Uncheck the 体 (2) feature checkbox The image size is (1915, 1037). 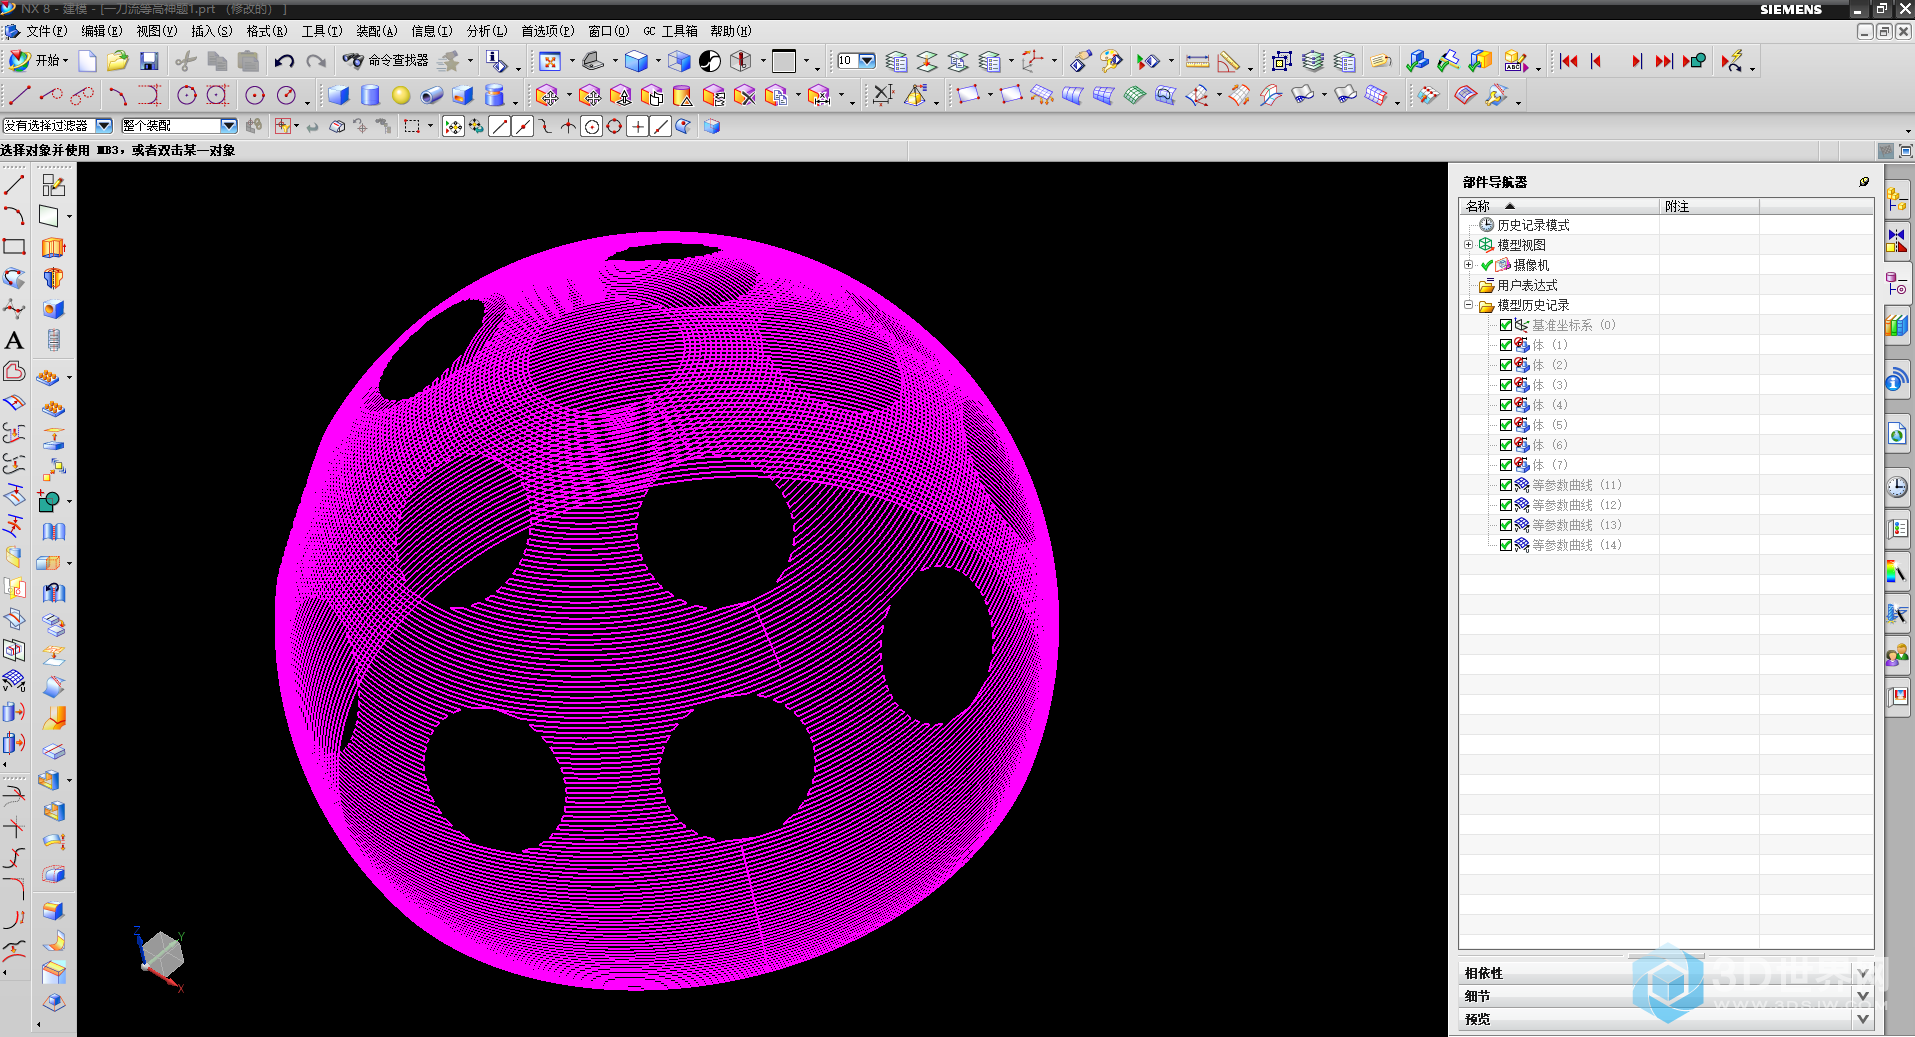click(1506, 365)
